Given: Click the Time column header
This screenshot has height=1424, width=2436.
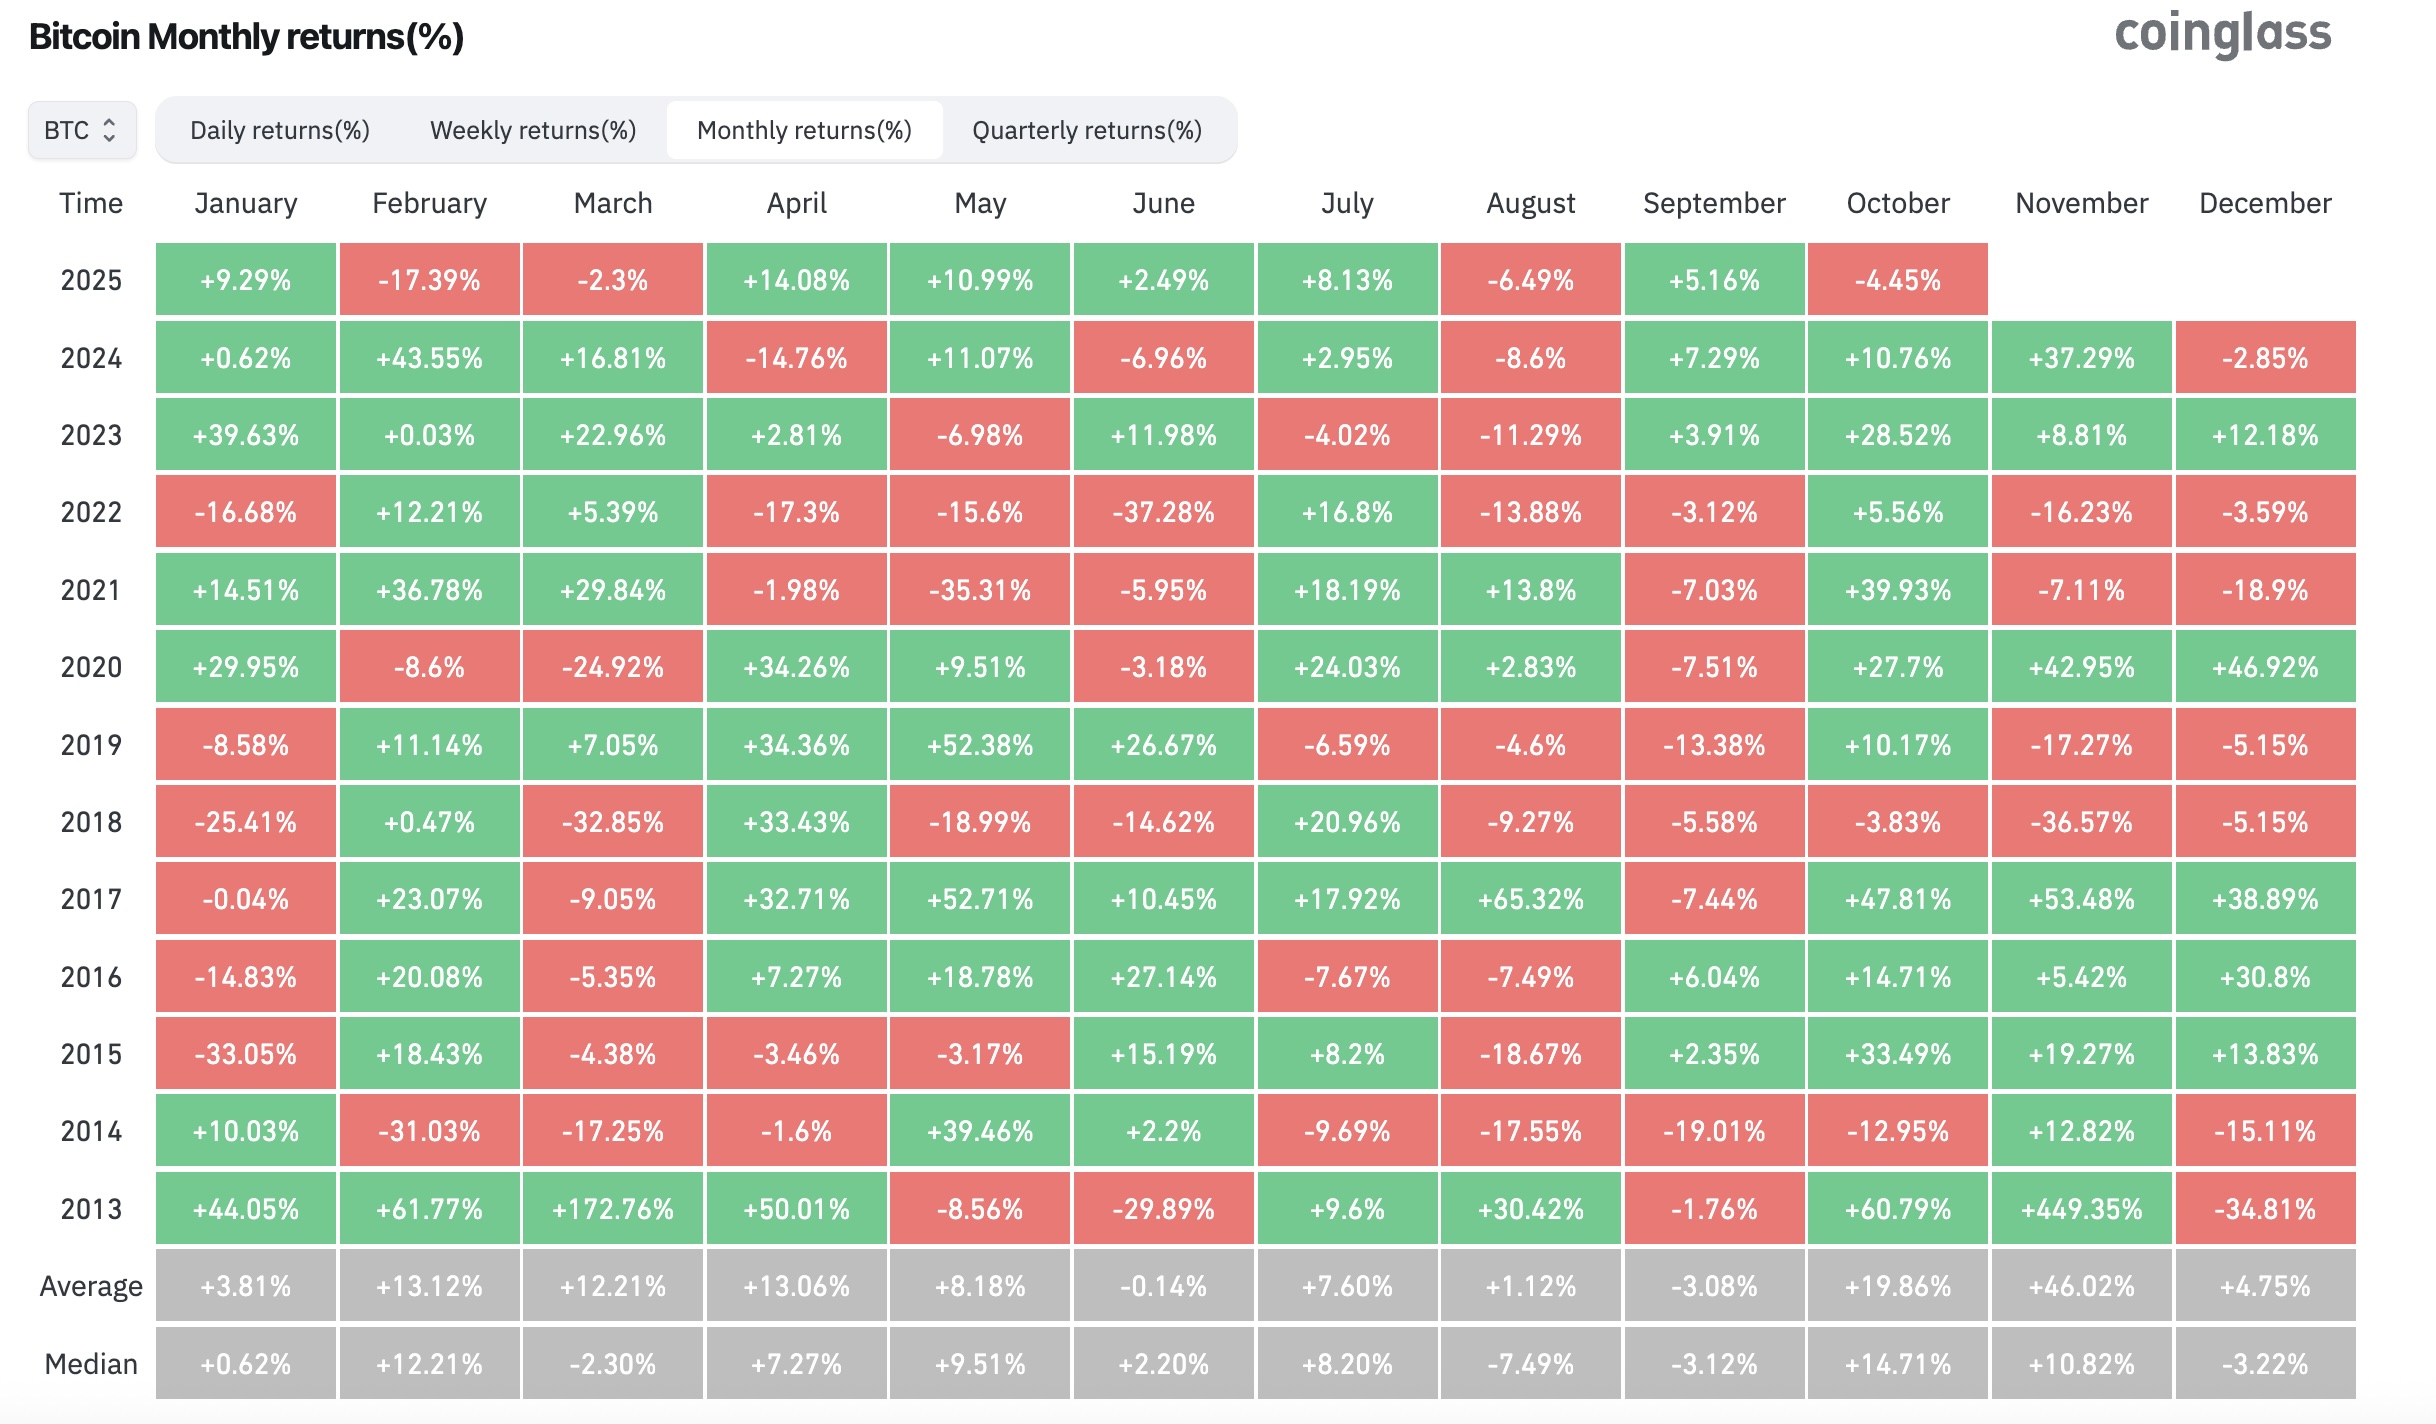Looking at the screenshot, I should click(91, 203).
